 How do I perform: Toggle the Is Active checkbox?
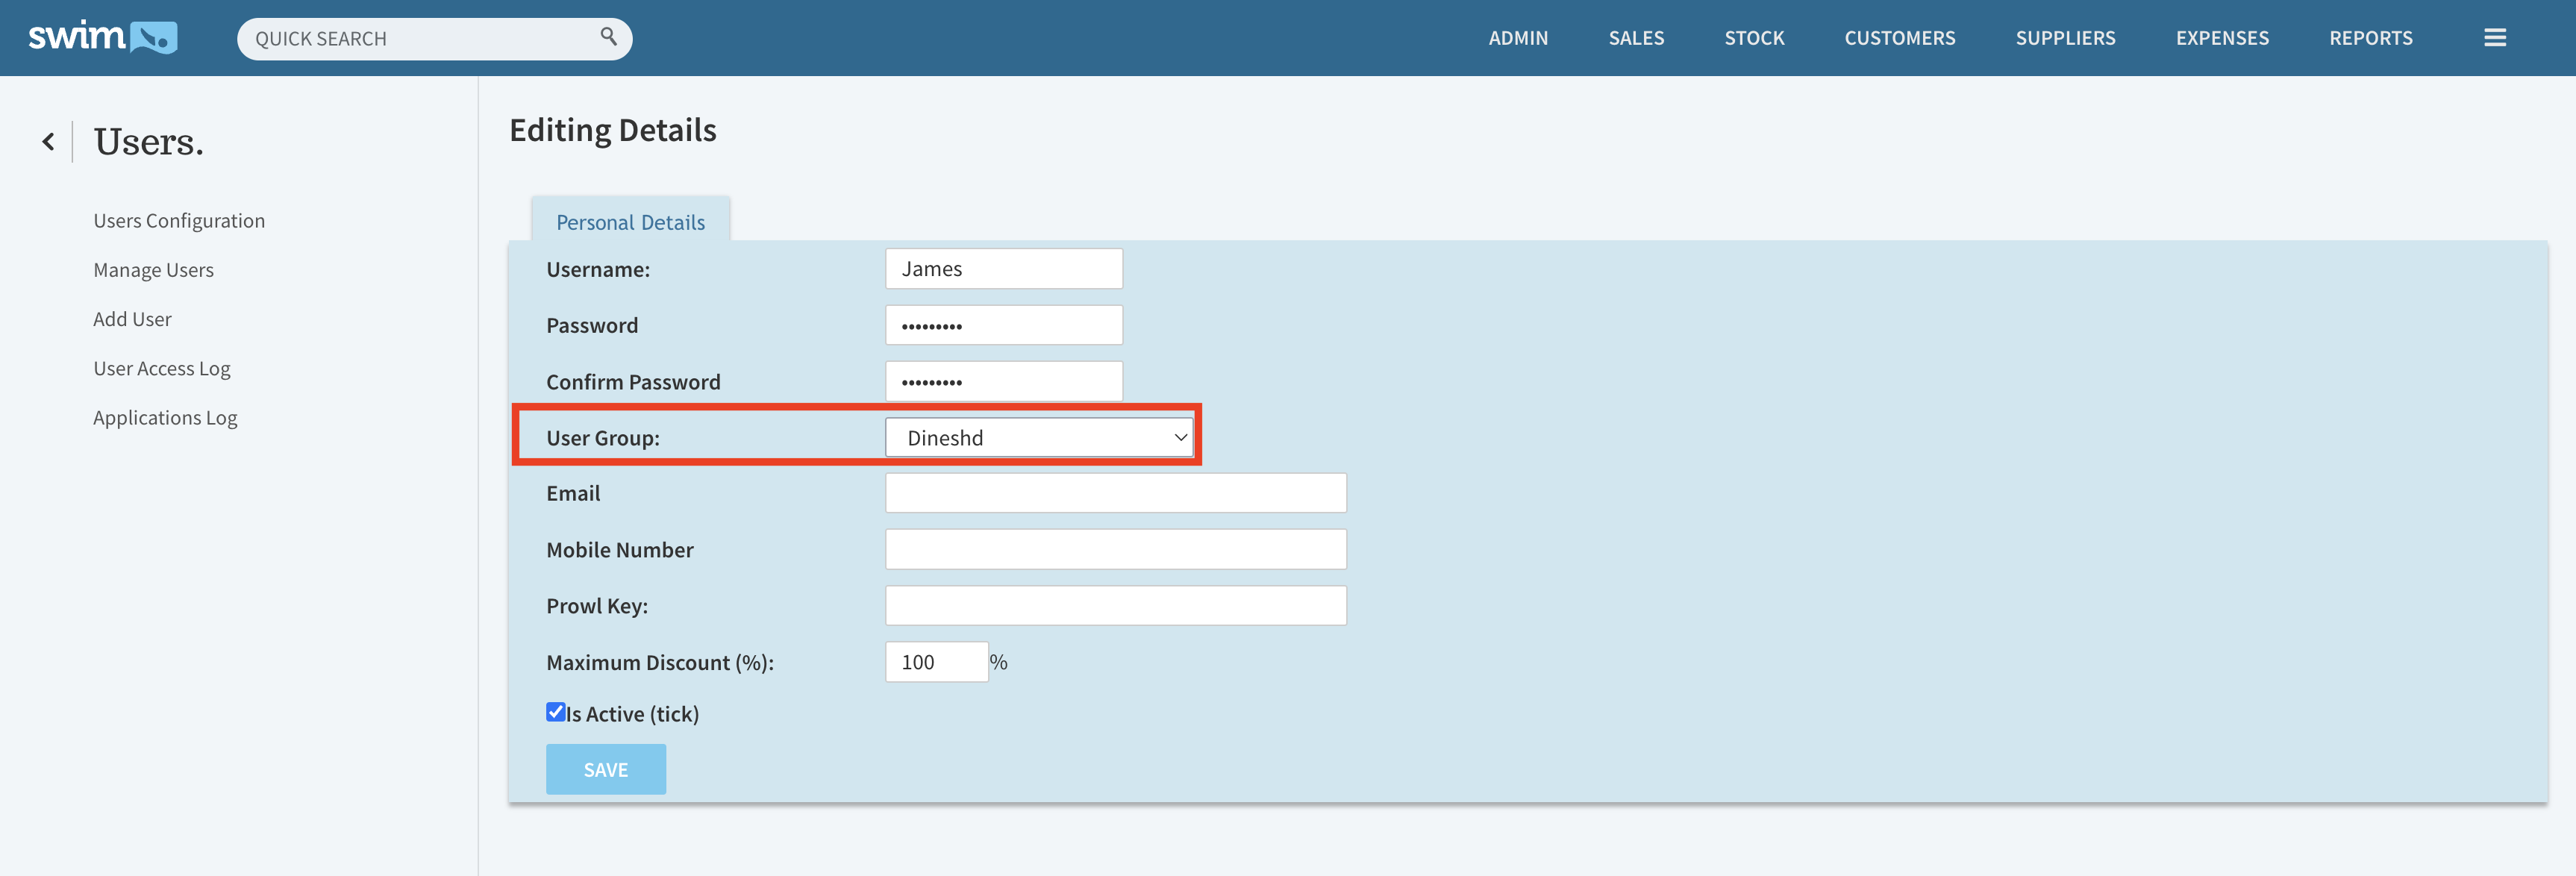pyautogui.click(x=556, y=712)
